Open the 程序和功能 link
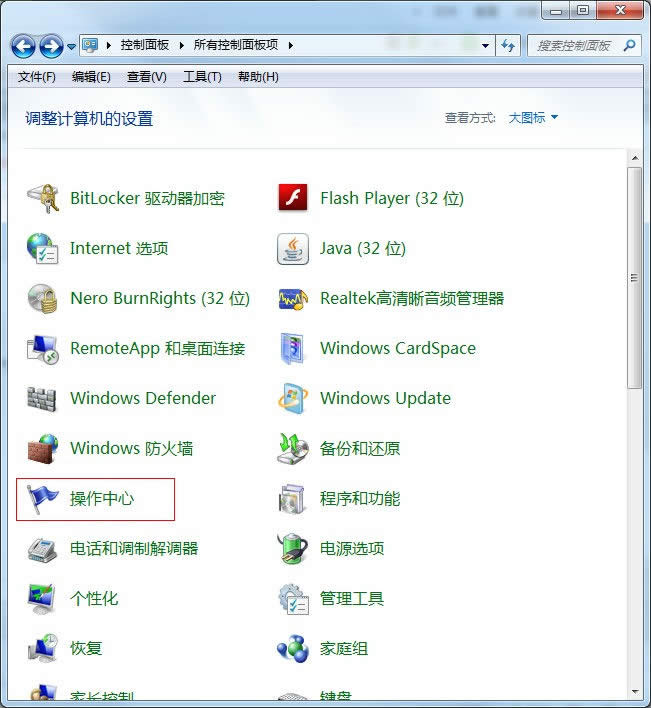The width and height of the screenshot is (651, 708). [359, 498]
